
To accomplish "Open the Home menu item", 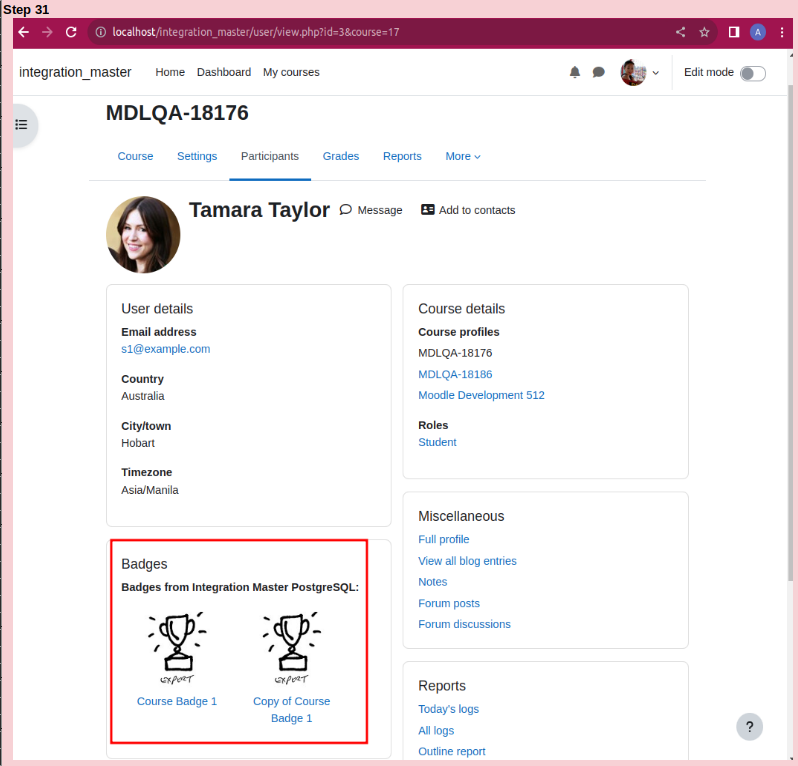I will tap(170, 72).
